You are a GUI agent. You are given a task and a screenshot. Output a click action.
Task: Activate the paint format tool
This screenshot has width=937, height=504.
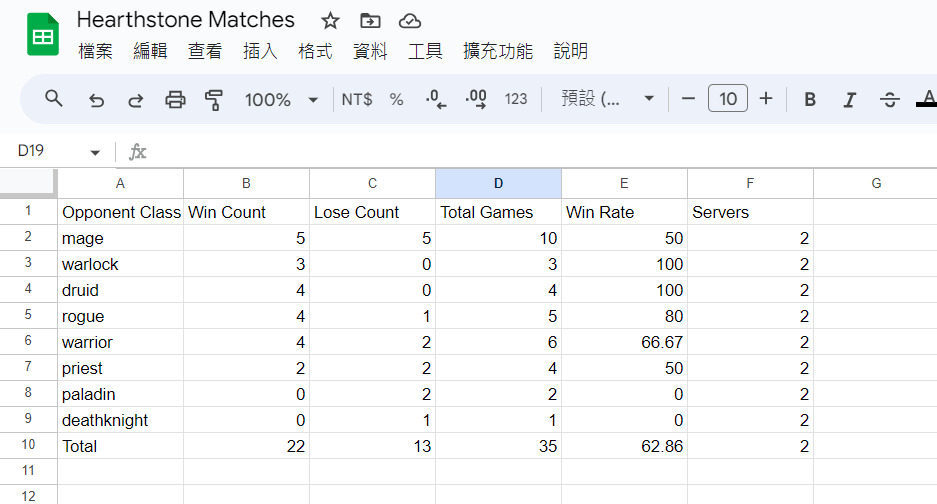coord(213,99)
